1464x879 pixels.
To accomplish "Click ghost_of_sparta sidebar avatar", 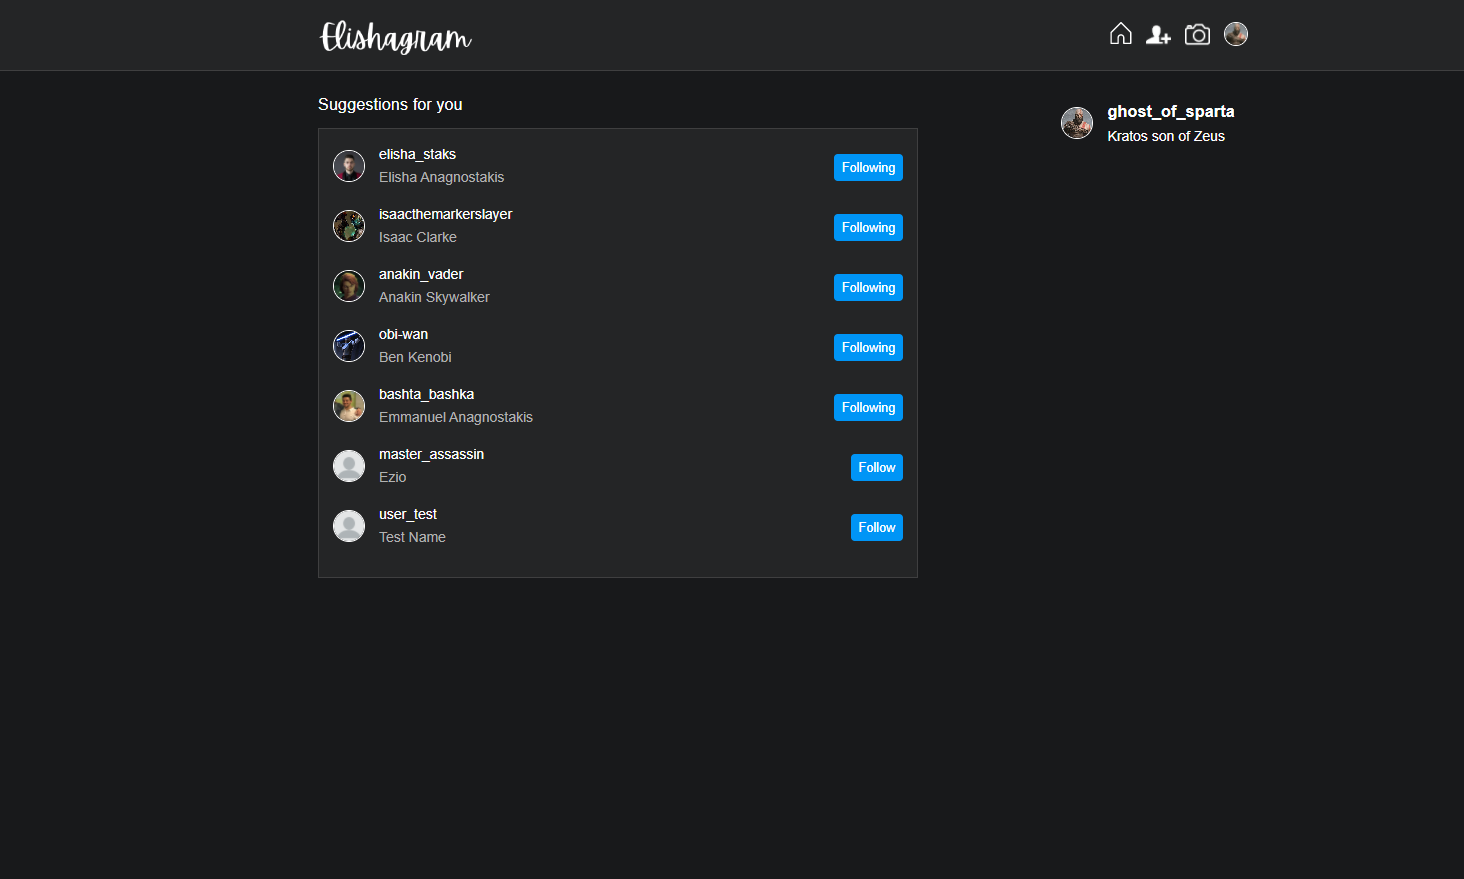I will [x=1077, y=123].
